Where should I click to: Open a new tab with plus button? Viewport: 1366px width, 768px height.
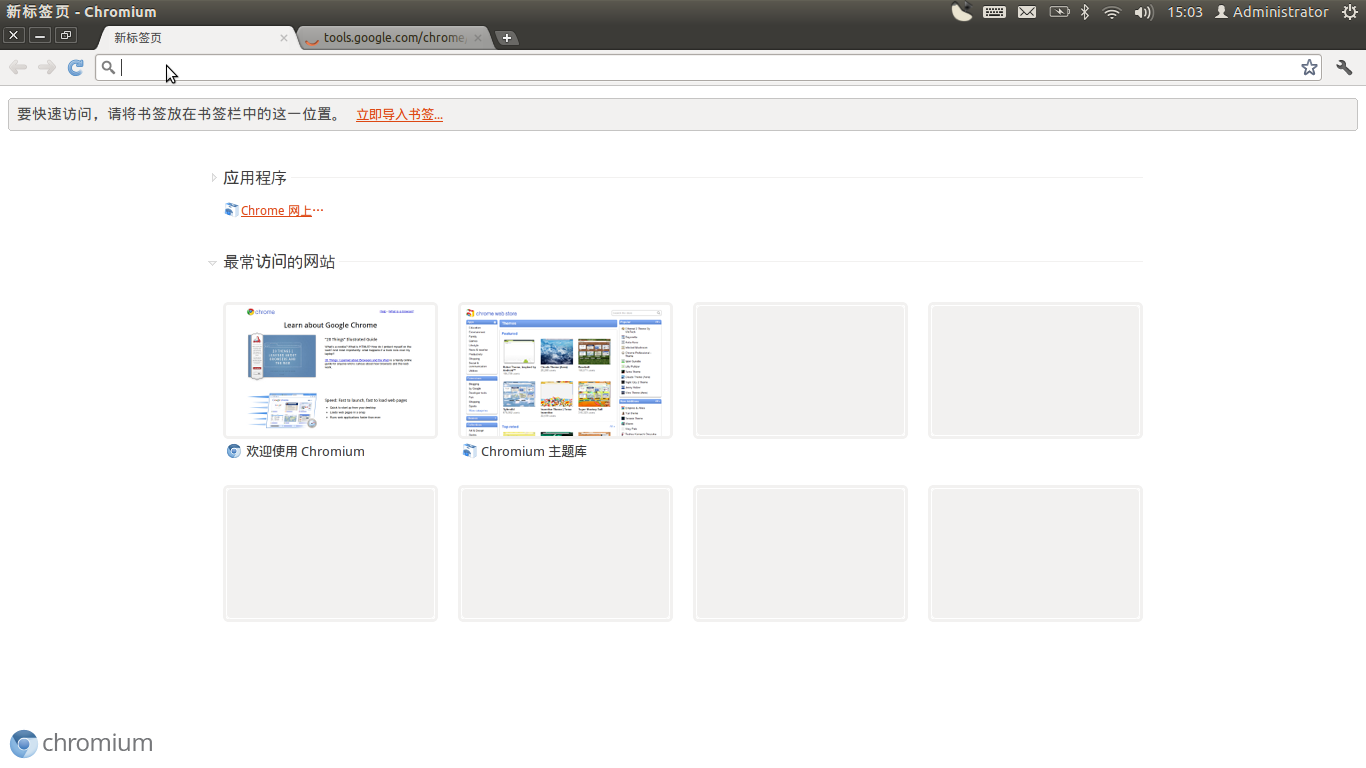[507, 38]
